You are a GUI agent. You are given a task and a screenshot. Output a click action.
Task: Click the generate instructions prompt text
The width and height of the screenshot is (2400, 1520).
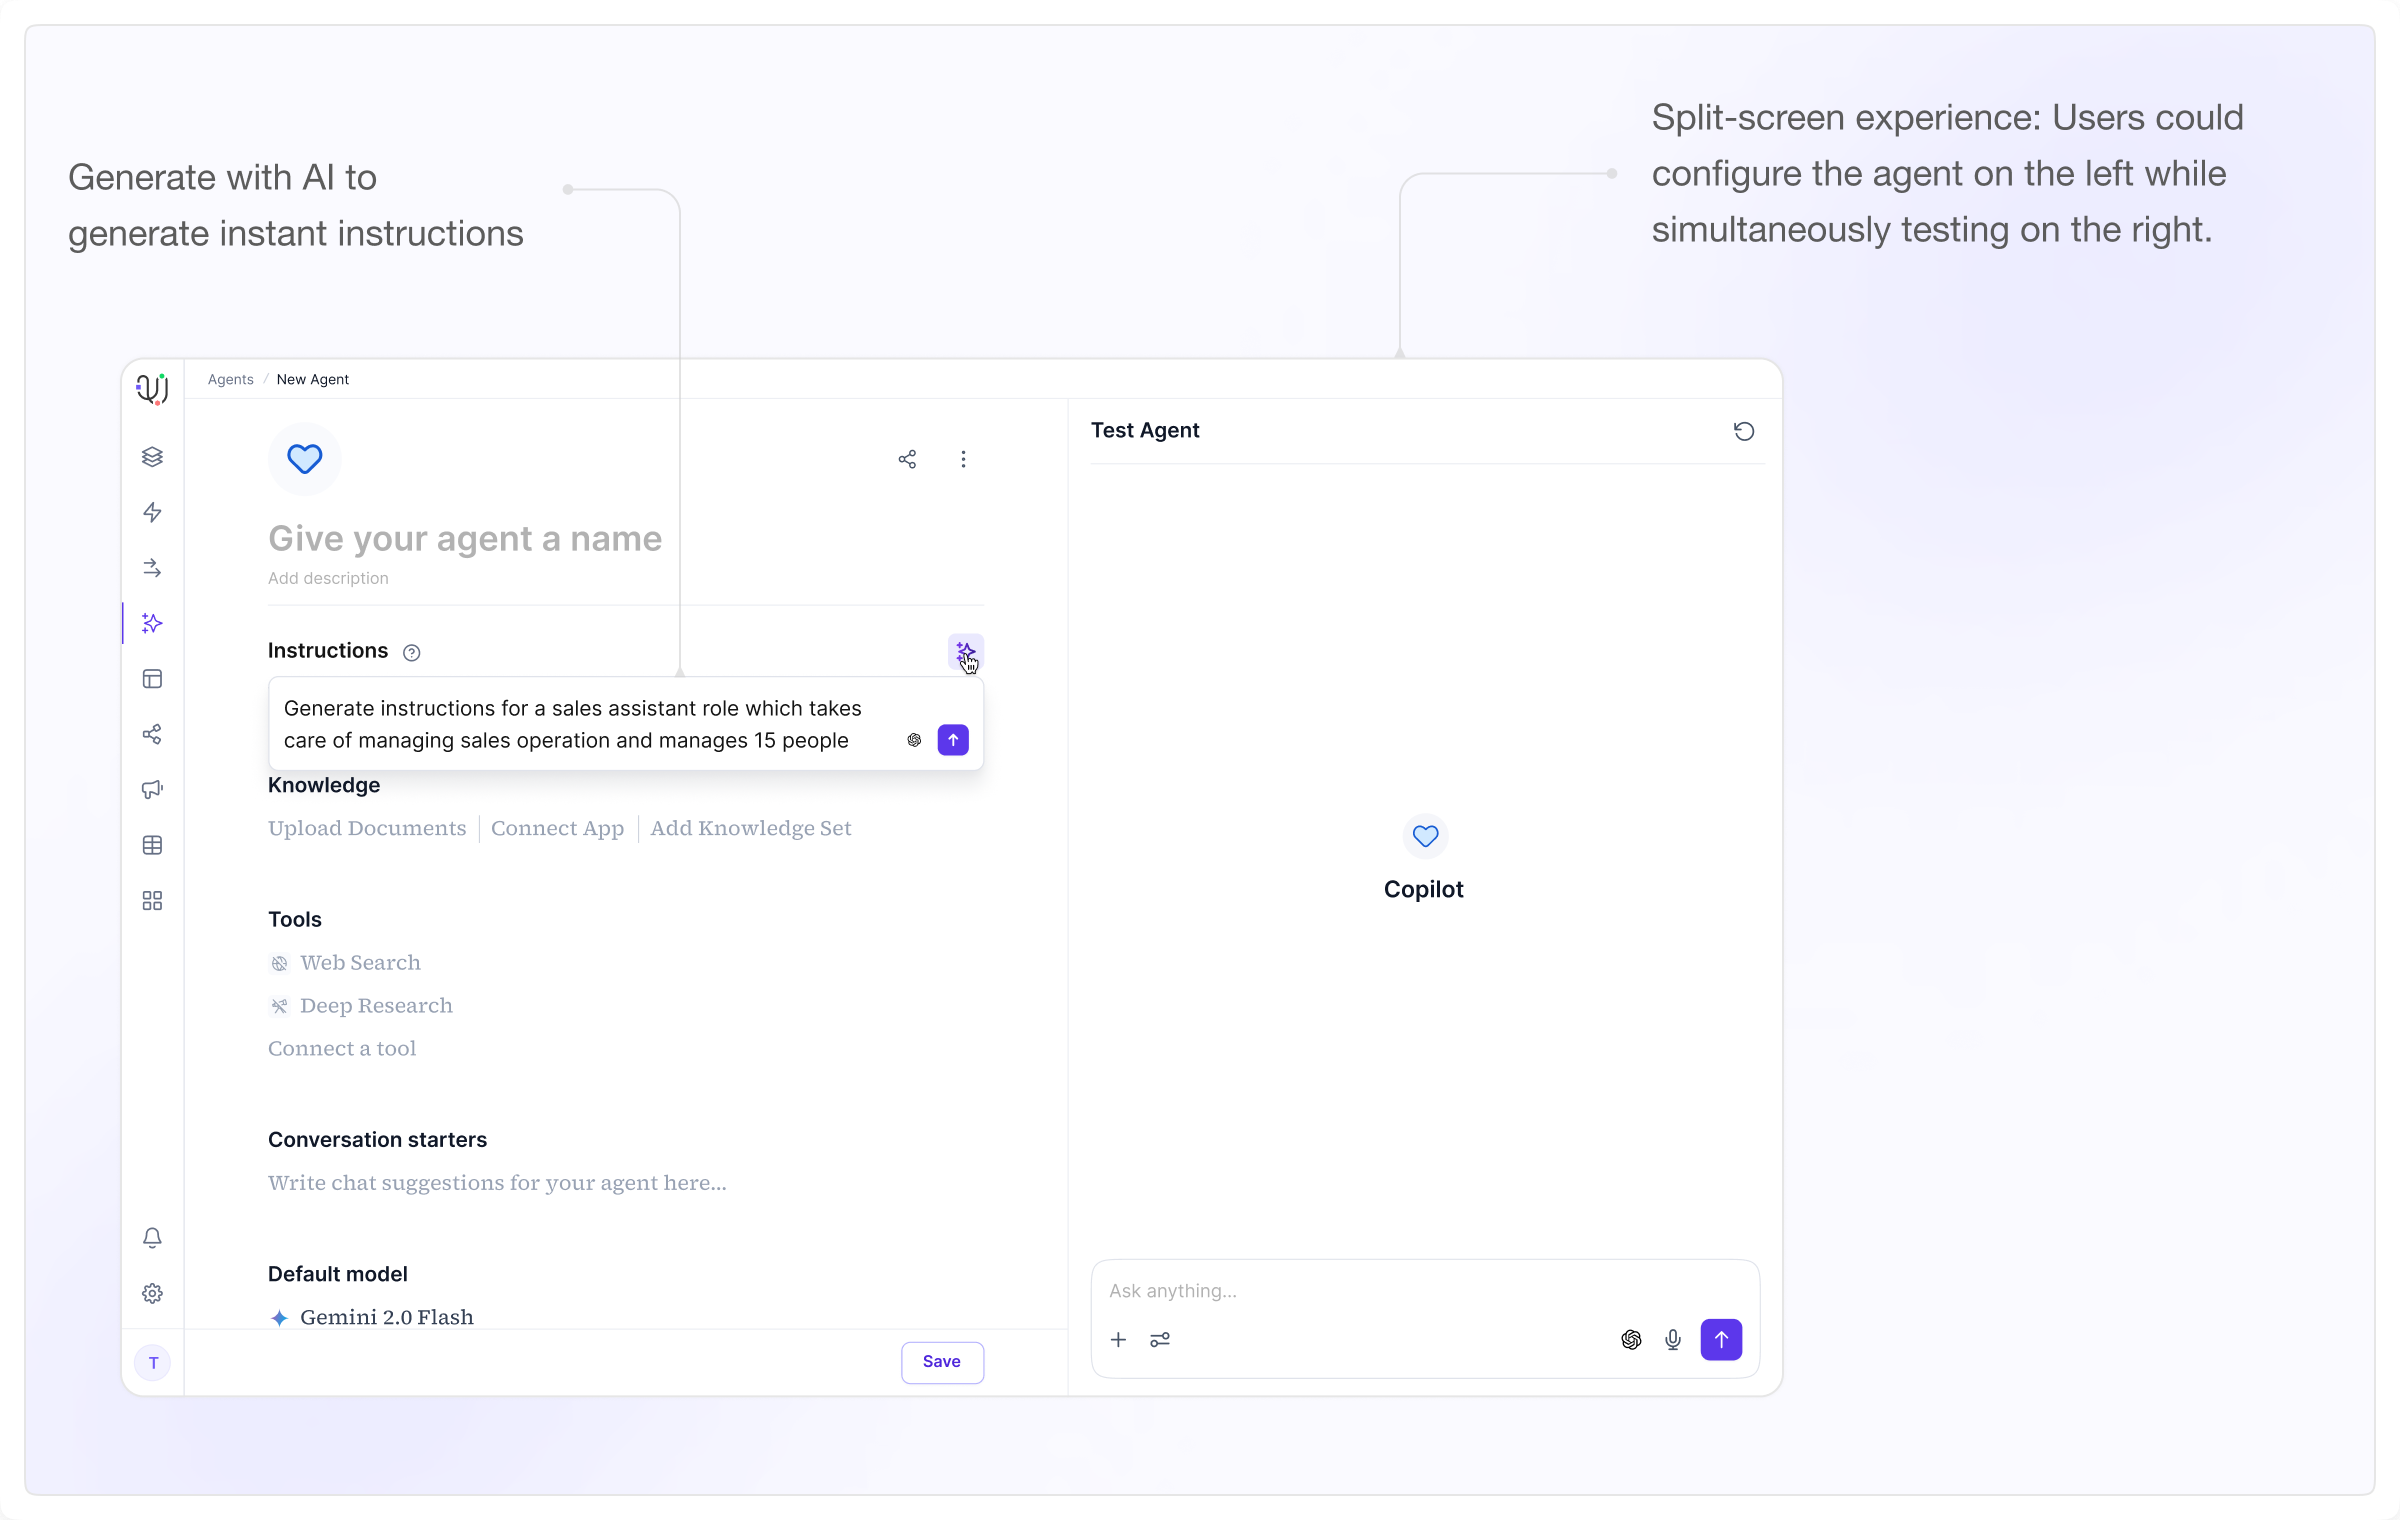pyautogui.click(x=572, y=724)
